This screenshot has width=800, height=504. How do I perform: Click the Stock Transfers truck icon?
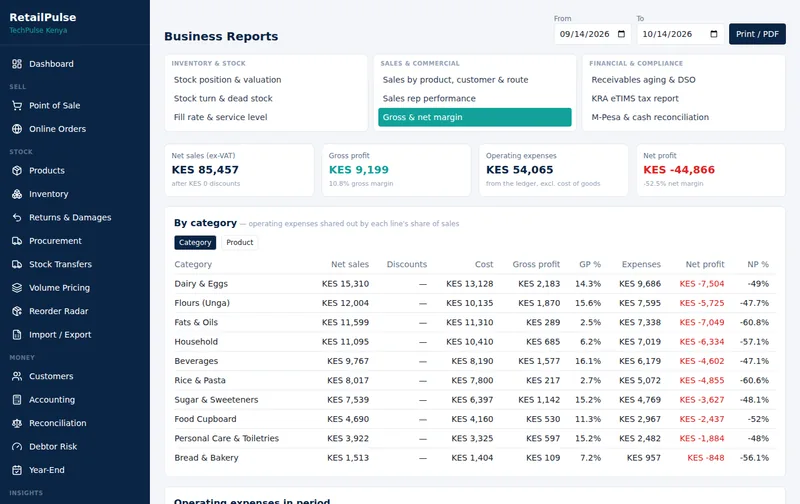point(17,264)
